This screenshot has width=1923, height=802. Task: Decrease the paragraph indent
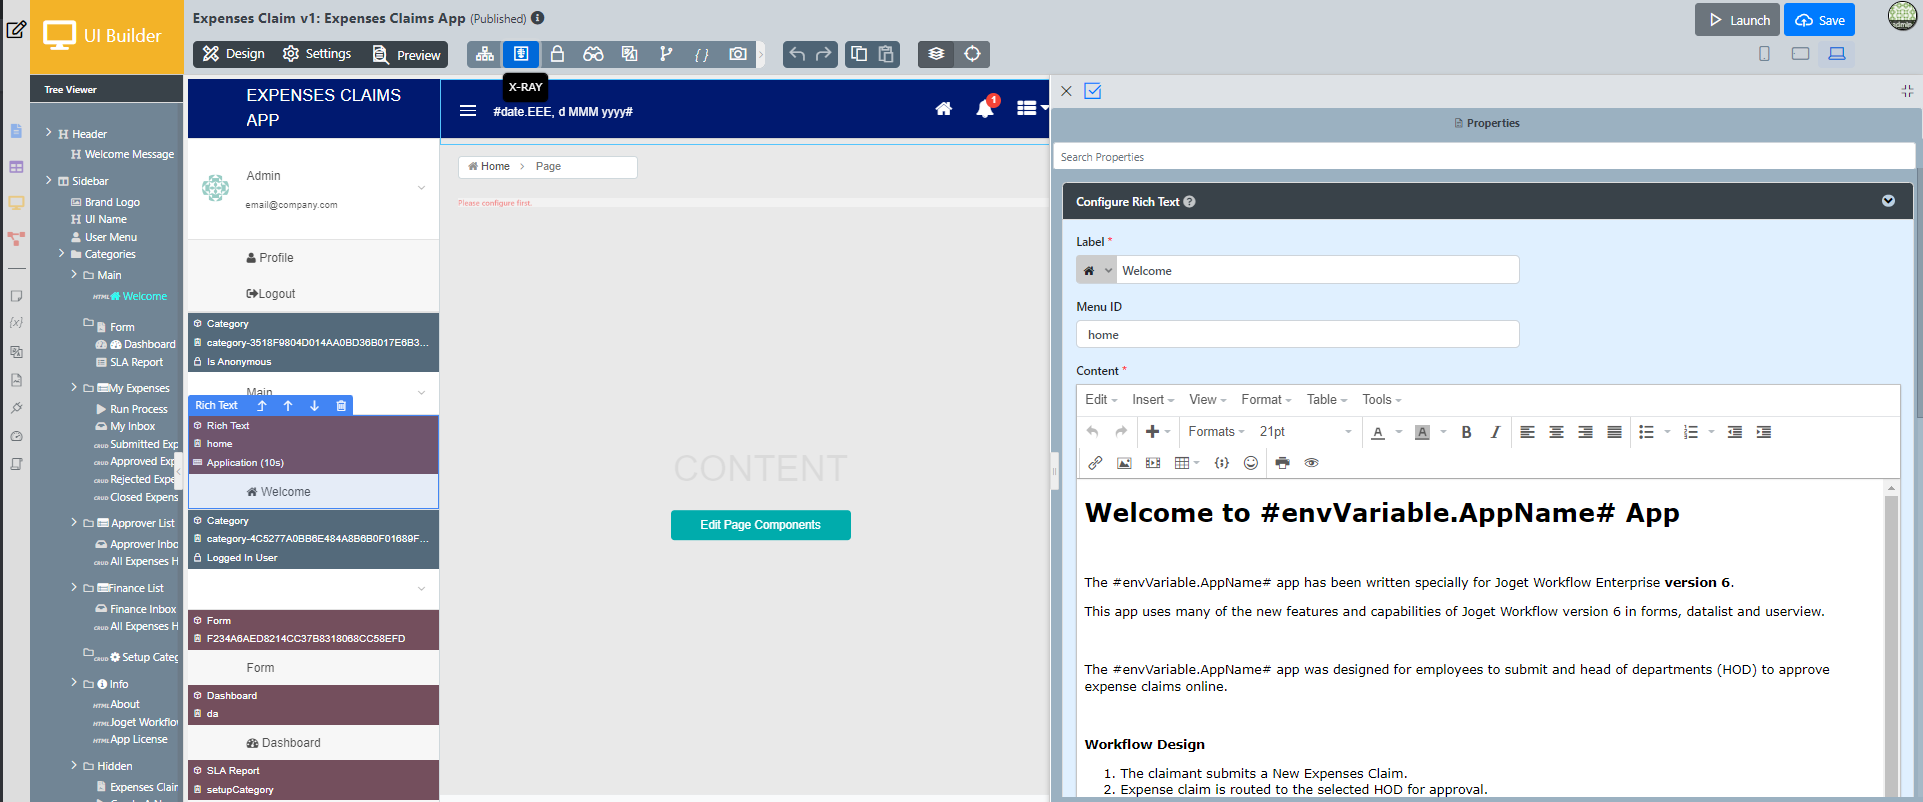pyautogui.click(x=1735, y=432)
